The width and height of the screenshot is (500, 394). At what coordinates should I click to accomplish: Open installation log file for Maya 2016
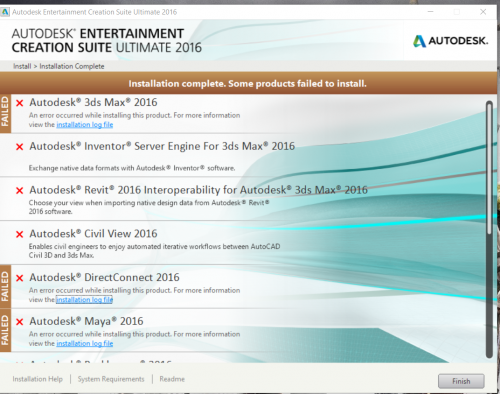(85, 343)
